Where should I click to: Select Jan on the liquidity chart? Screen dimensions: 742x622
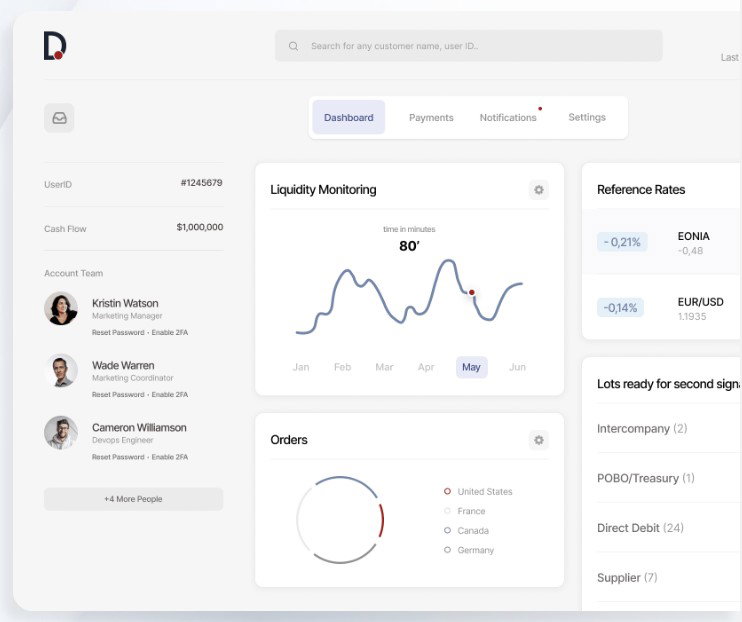point(301,367)
